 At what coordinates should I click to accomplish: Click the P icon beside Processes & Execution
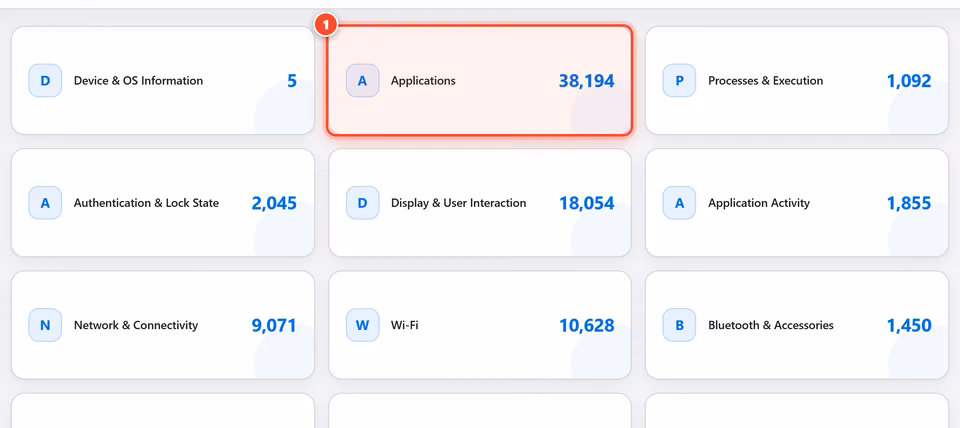pos(679,80)
